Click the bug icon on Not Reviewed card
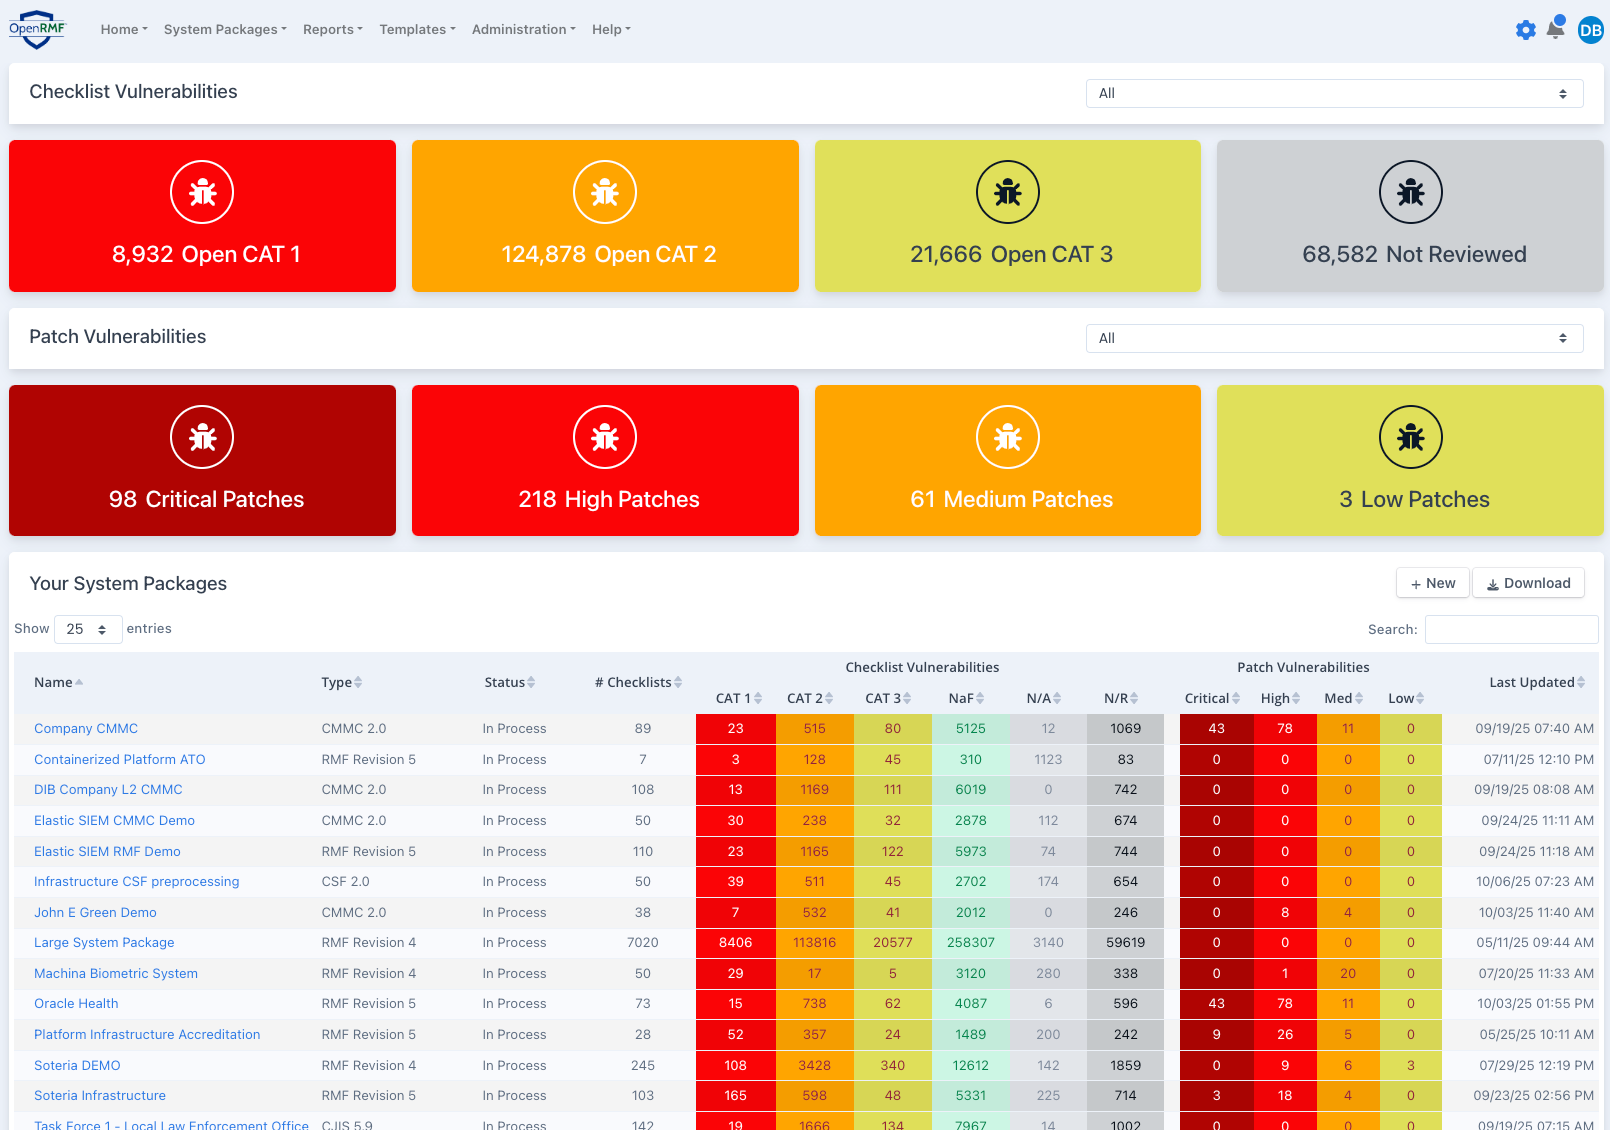This screenshot has height=1130, width=1610. pos(1410,191)
